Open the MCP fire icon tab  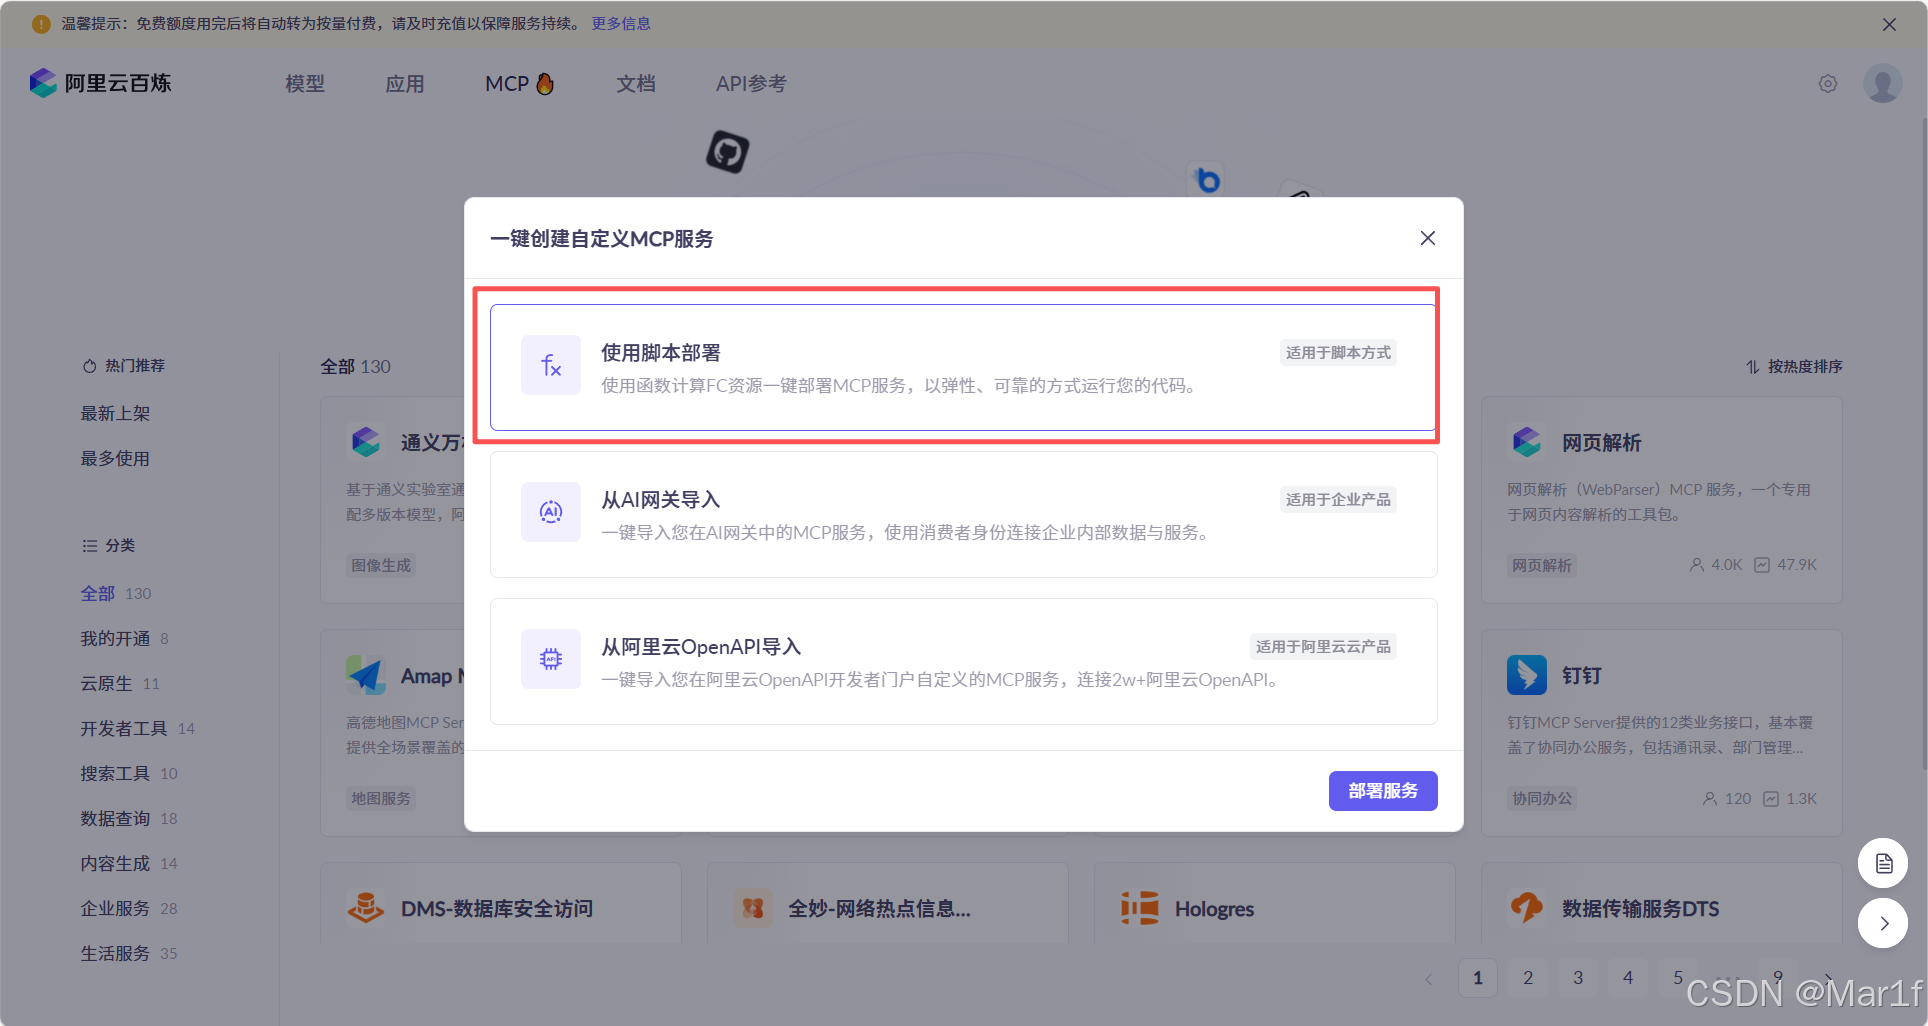click(519, 84)
